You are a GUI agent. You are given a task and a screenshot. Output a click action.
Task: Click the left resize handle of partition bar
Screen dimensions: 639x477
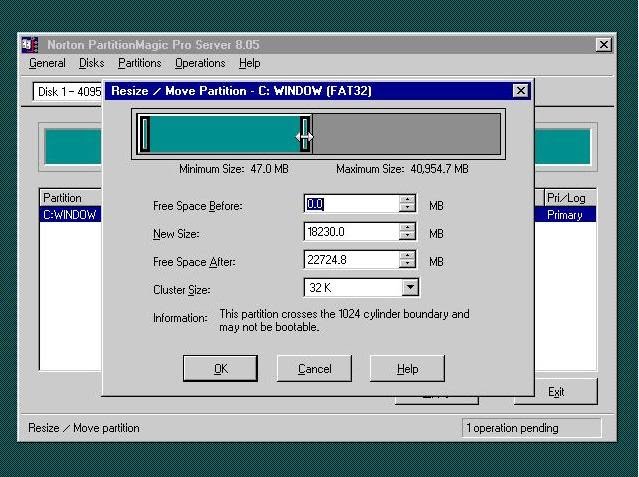pyautogui.click(x=145, y=134)
